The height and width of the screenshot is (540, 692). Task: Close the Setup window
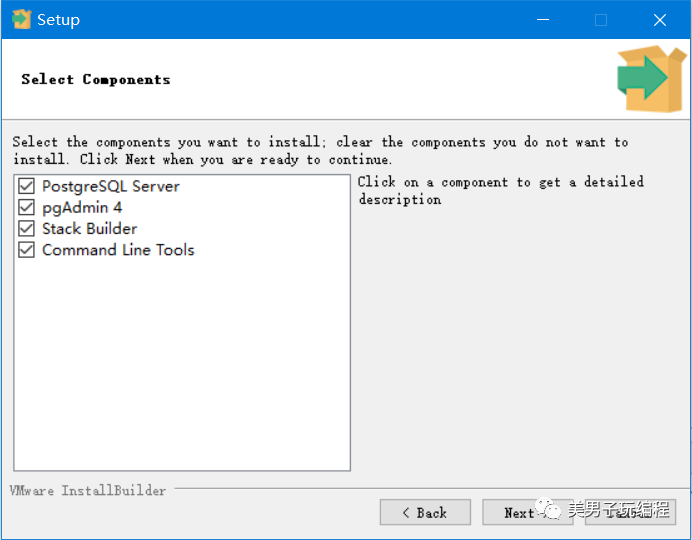pyautogui.click(x=660, y=20)
